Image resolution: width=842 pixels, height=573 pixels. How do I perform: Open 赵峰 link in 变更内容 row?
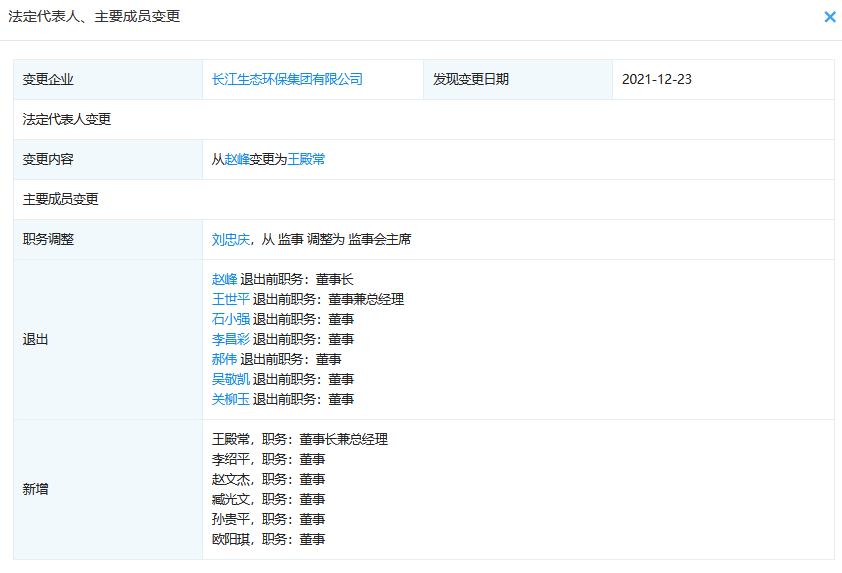[237, 159]
